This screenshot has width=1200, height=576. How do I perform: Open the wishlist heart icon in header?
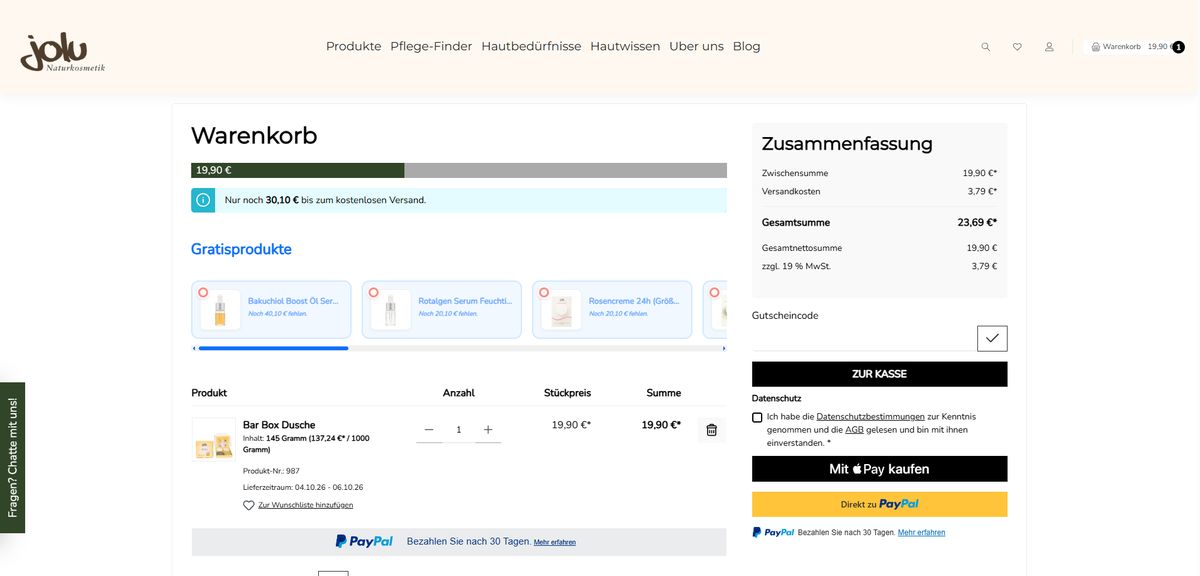[1017, 47]
